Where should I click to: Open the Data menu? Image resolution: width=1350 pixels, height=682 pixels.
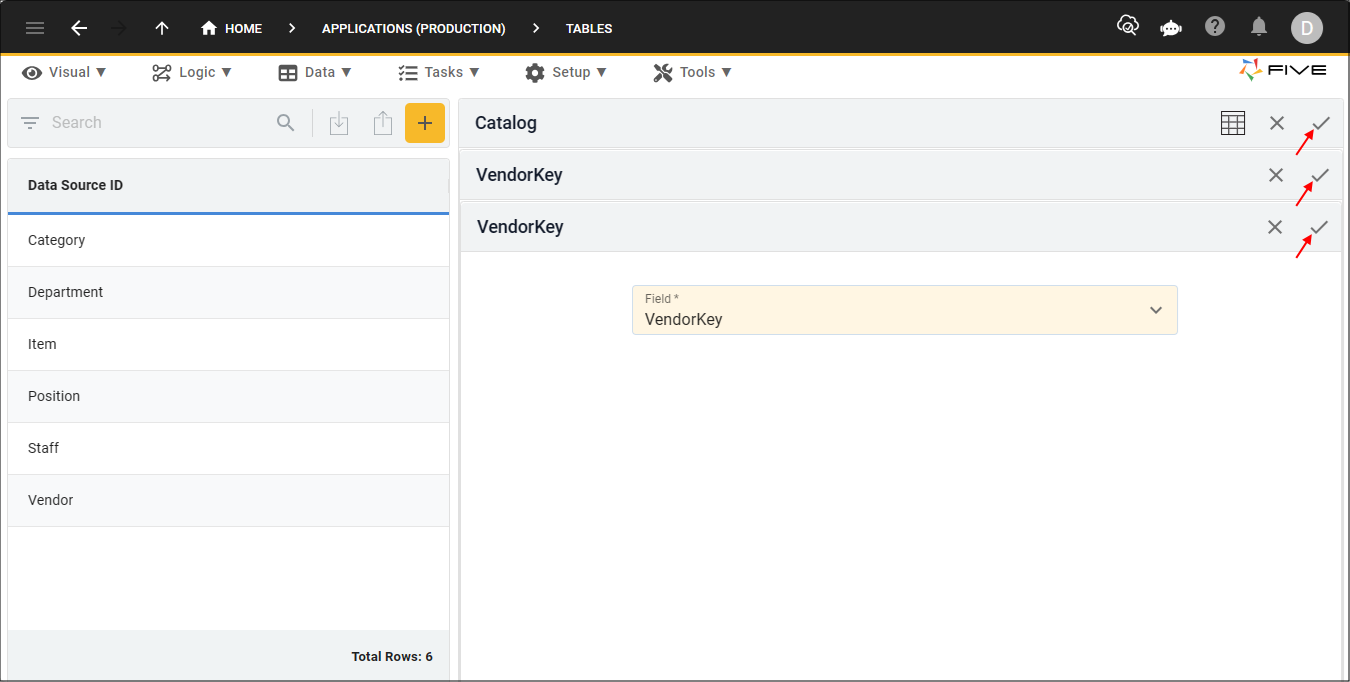pos(315,72)
